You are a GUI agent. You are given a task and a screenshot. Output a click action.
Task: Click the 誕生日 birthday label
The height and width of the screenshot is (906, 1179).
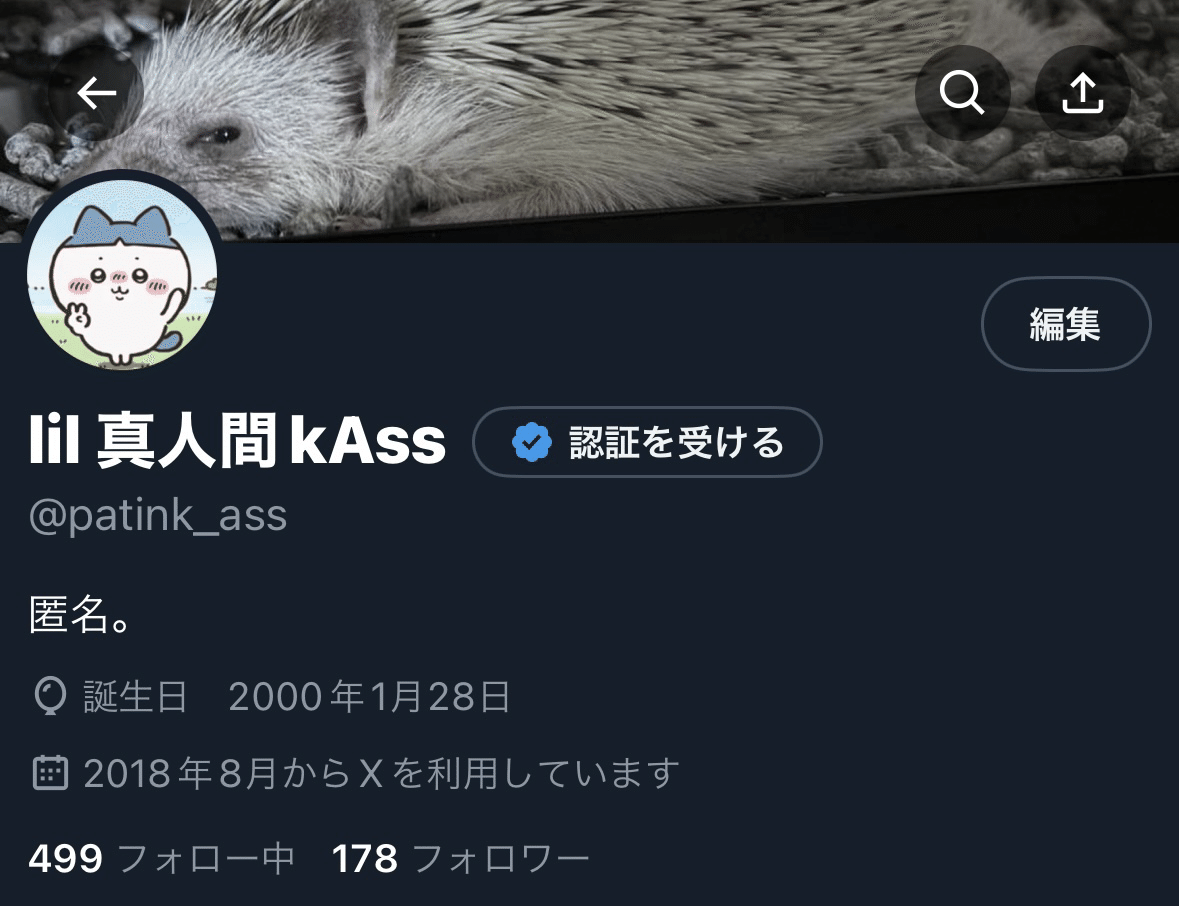coord(135,696)
